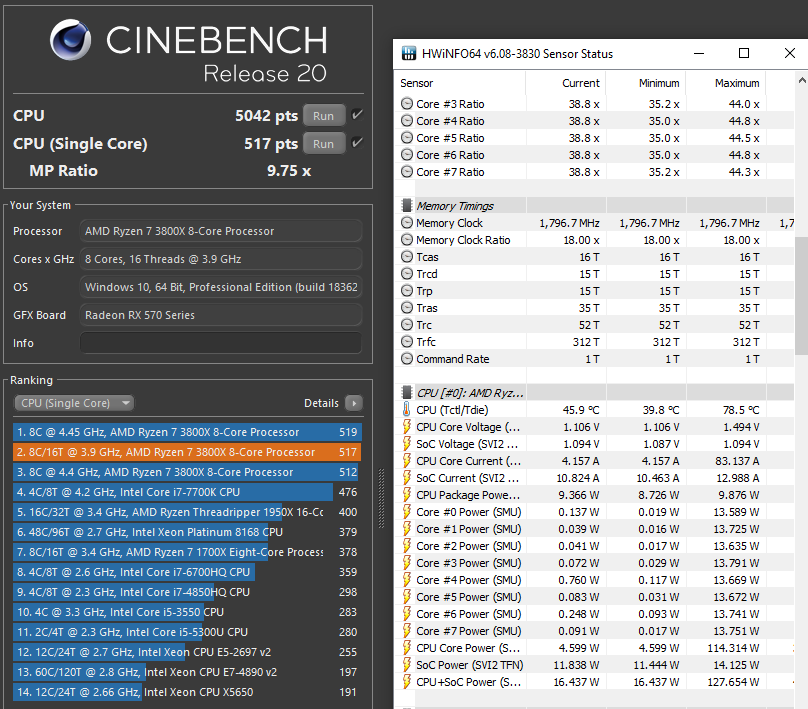Run the CPU (Single Core) benchmark
The width and height of the screenshot is (808, 709).
click(324, 144)
